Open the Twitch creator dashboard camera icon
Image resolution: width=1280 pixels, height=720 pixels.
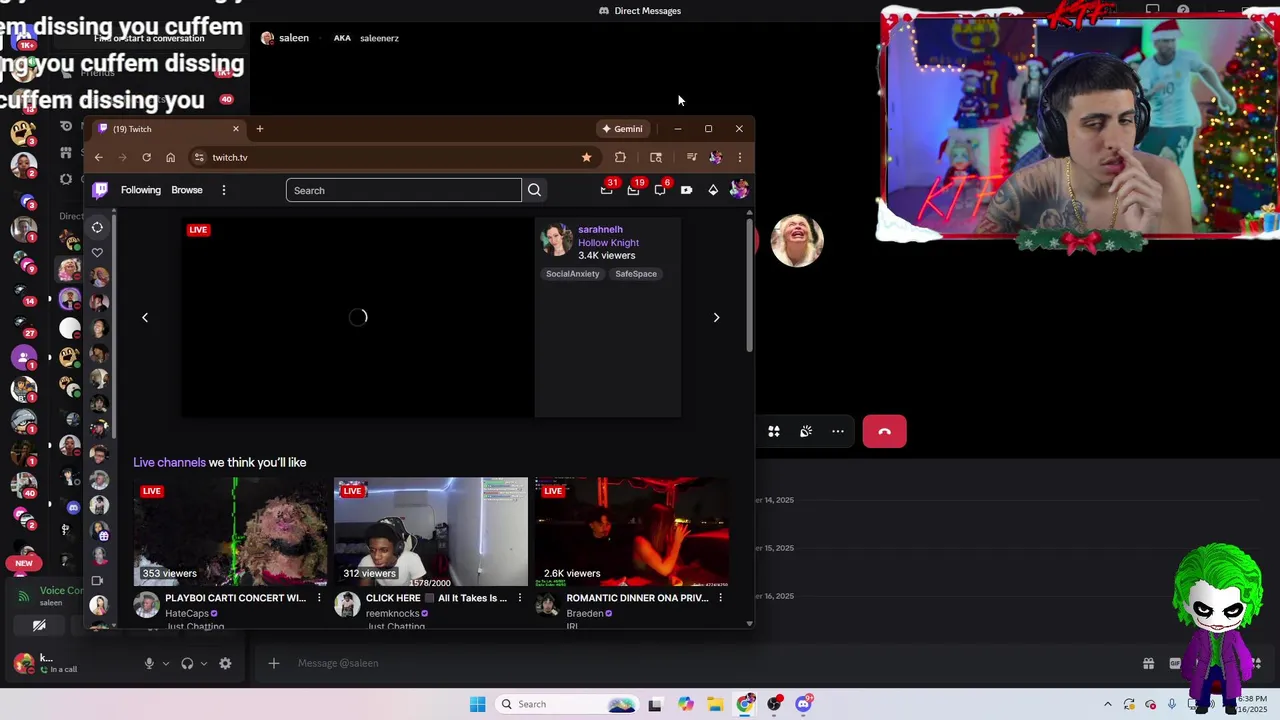pyautogui.click(x=686, y=190)
